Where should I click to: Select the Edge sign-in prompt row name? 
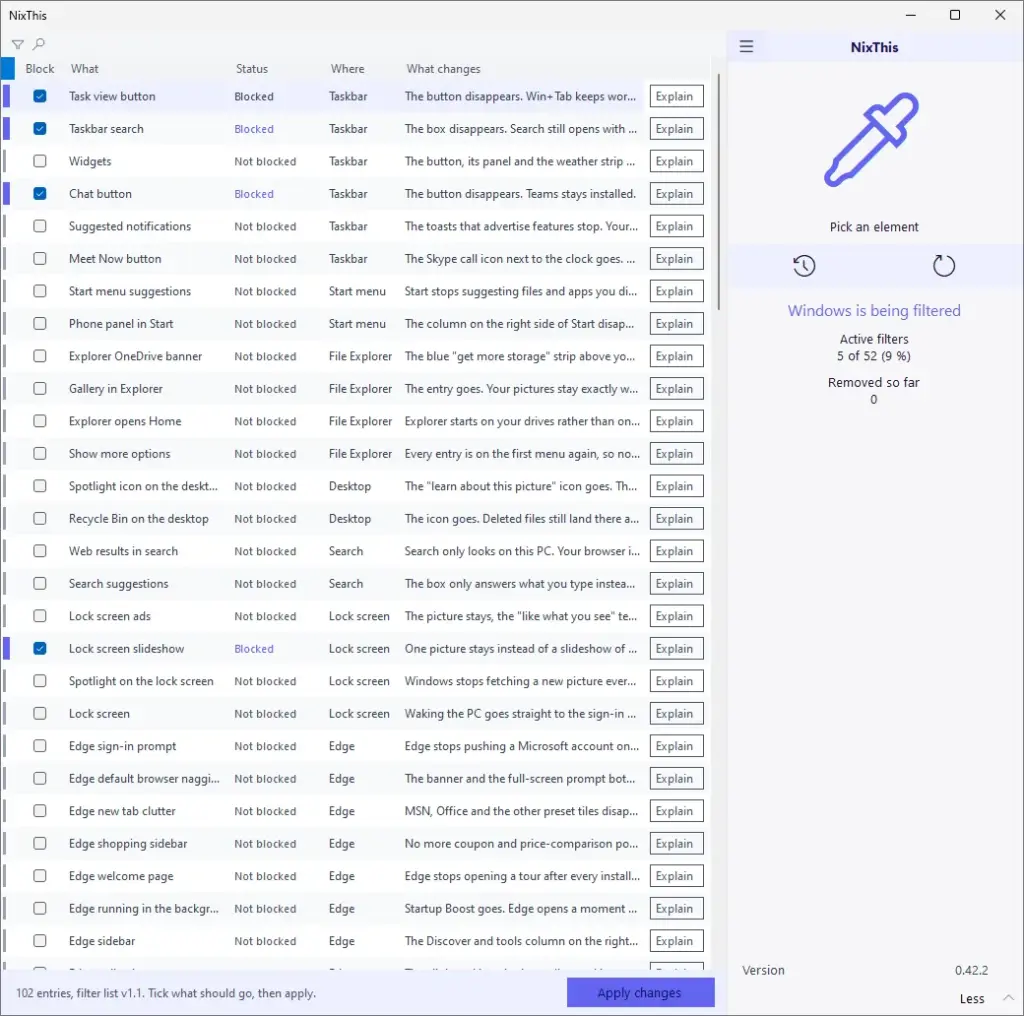122,746
